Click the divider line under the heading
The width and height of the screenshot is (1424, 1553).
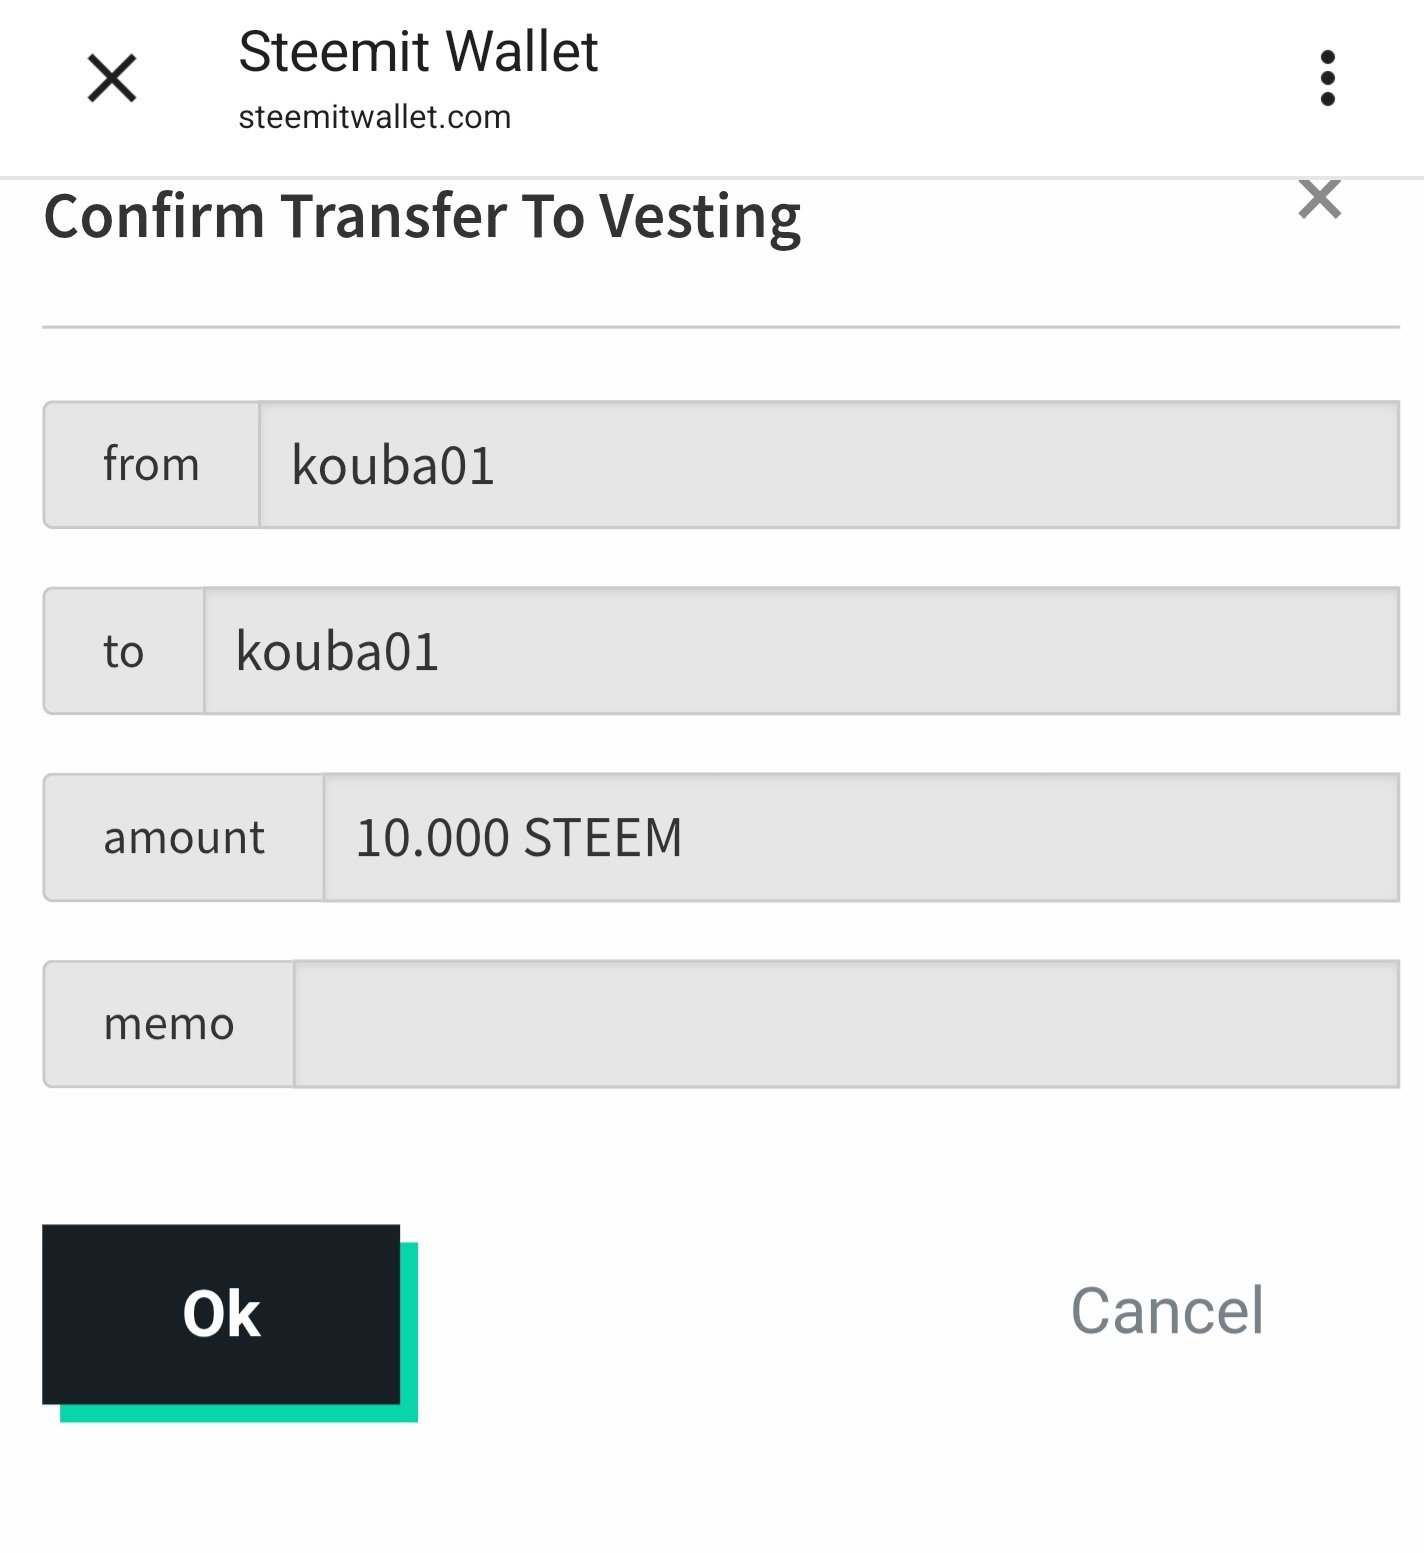[x=720, y=327]
